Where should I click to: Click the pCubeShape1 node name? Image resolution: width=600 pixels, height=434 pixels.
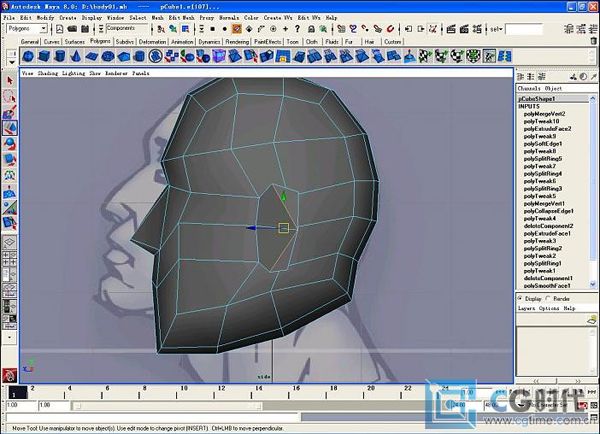tap(536, 99)
